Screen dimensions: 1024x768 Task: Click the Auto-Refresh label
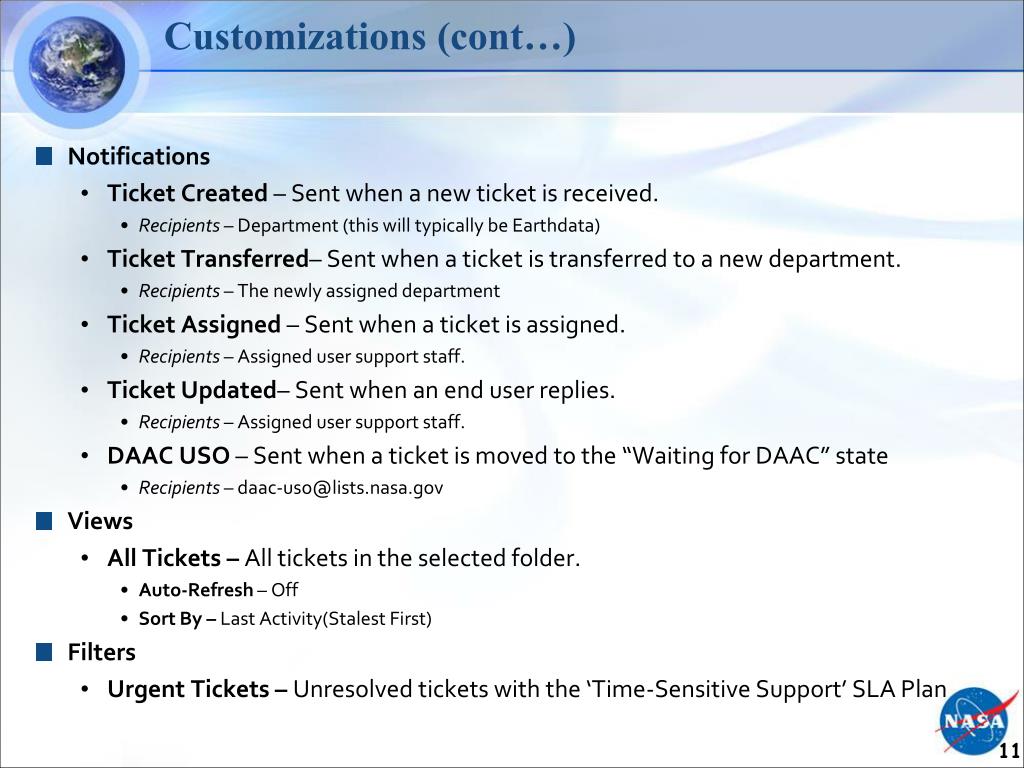click(196, 590)
